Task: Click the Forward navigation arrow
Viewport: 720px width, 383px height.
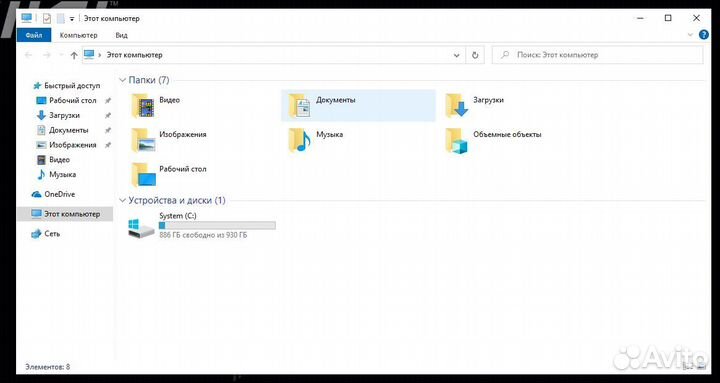Action: pos(46,55)
